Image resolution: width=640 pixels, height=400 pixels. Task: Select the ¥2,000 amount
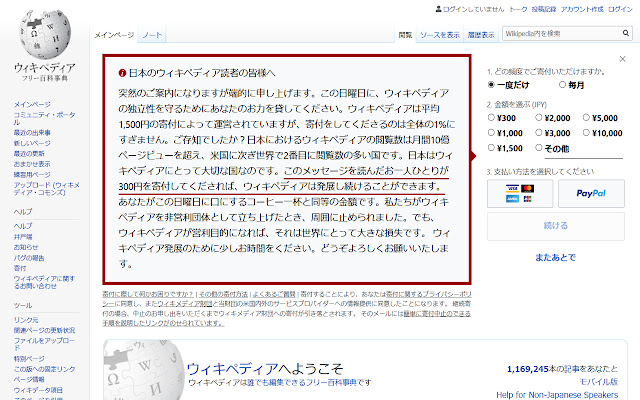point(538,118)
